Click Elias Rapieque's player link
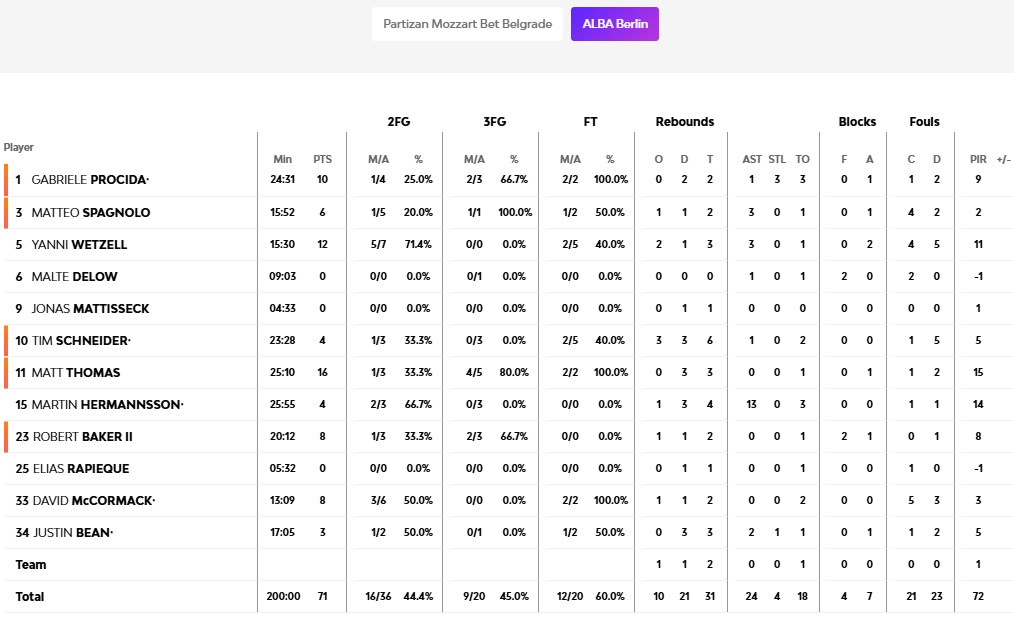Screen dimensions: 1014x621 80,469
